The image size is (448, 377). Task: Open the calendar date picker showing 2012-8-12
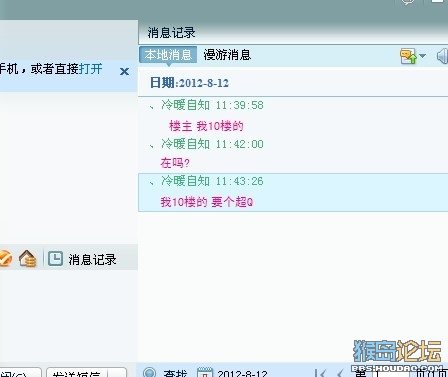pyautogui.click(x=232, y=372)
